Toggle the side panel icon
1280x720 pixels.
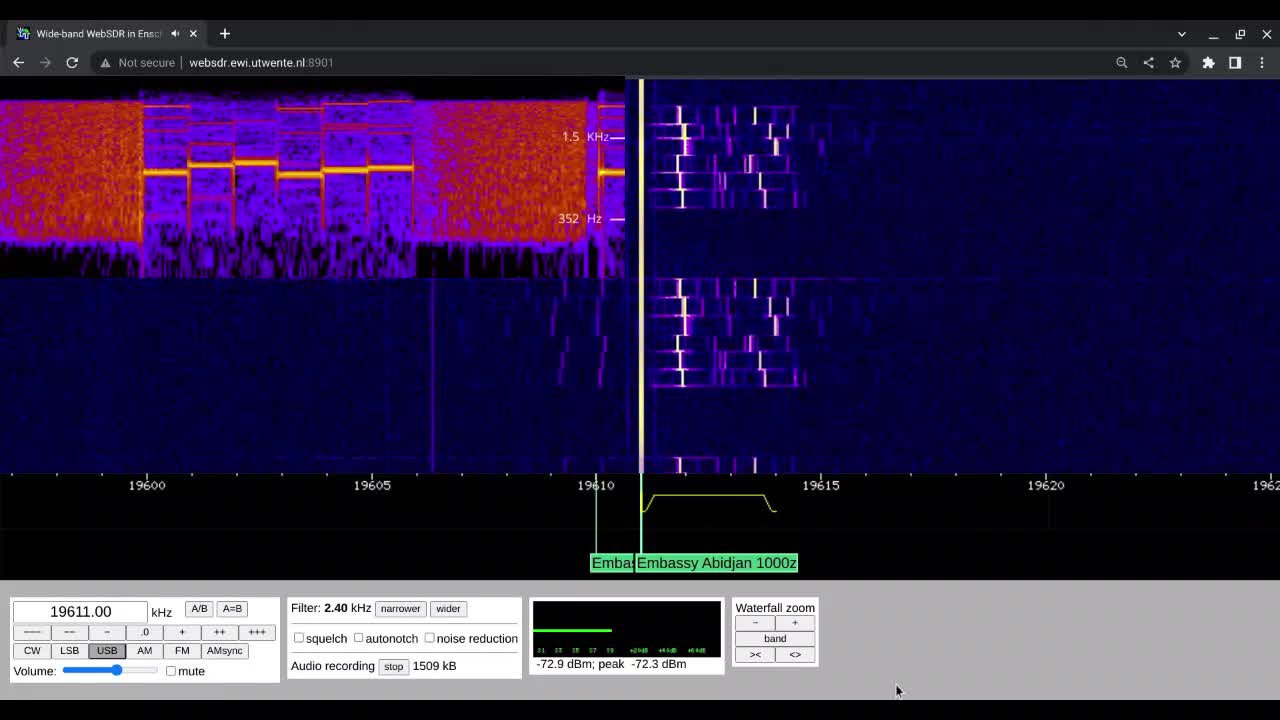[1235, 62]
